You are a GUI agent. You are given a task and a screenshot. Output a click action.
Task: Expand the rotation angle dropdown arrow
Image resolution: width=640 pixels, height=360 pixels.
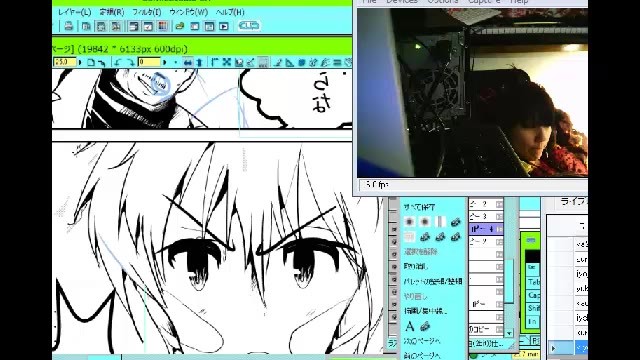point(164,62)
